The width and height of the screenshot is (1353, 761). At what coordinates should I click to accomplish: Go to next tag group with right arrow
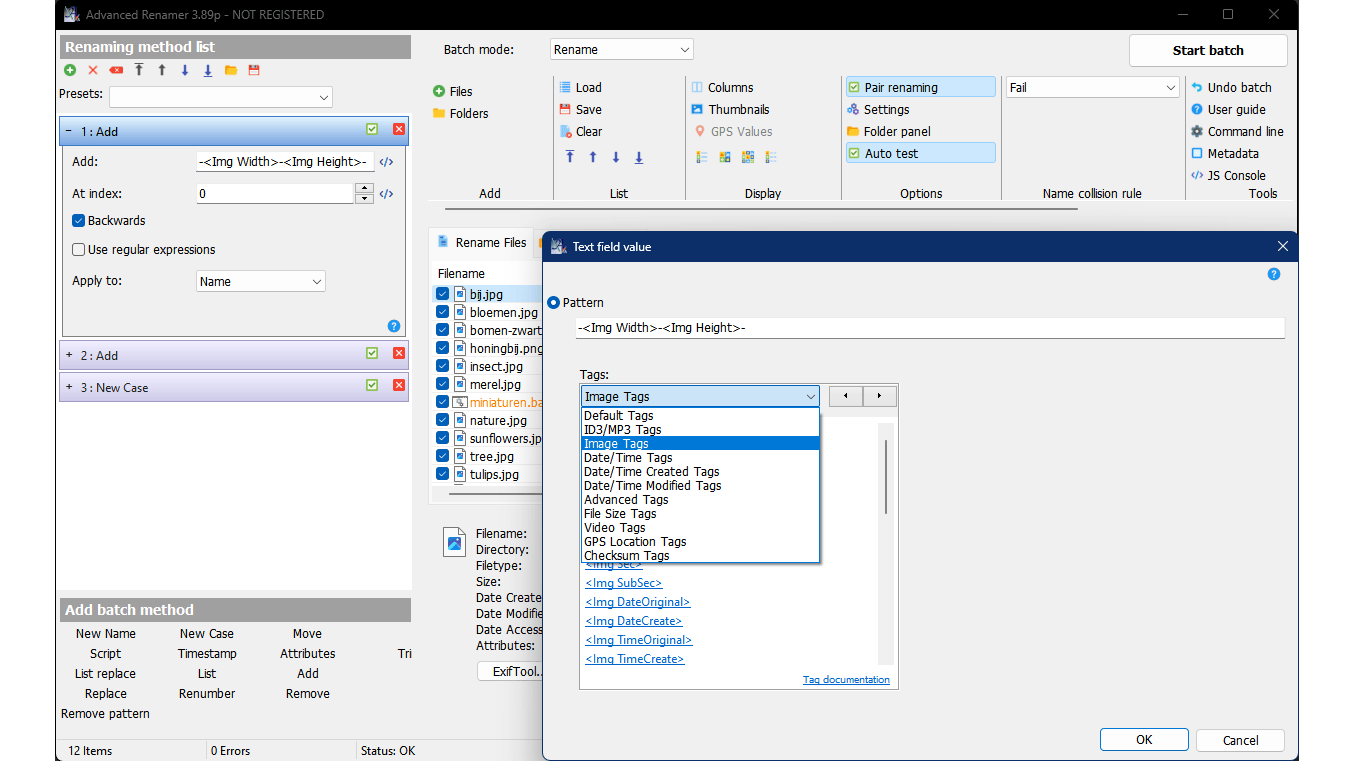880,396
